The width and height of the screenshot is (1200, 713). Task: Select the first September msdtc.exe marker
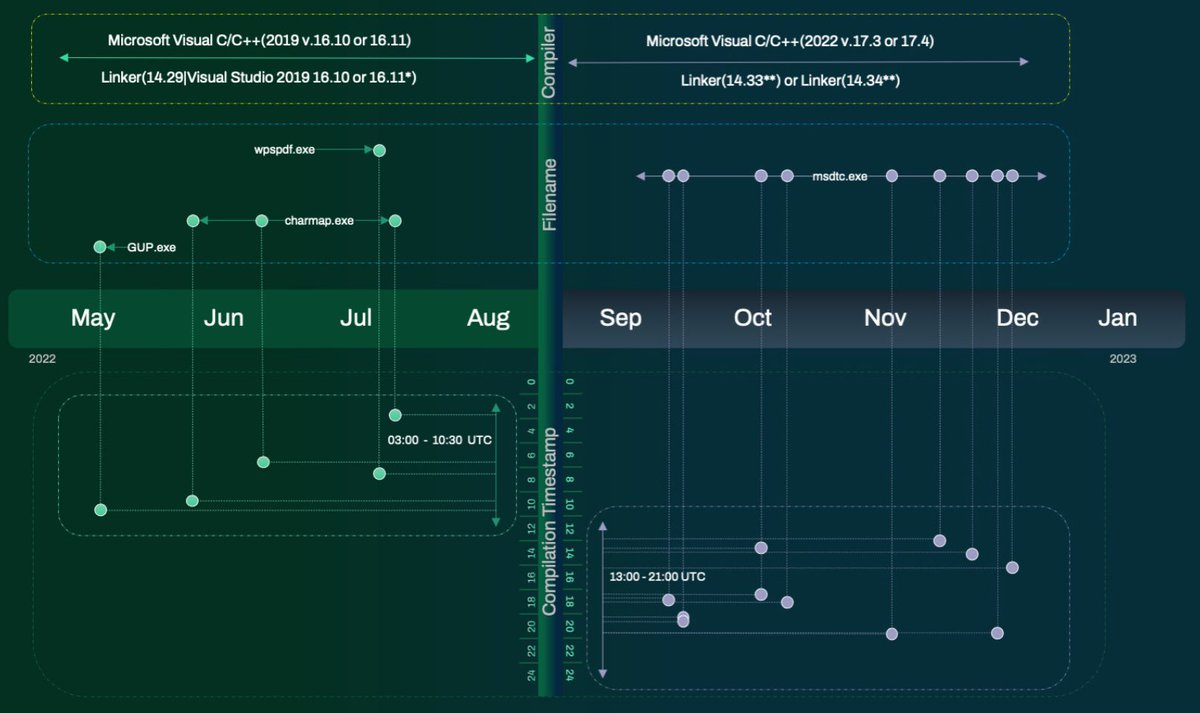coord(667,174)
